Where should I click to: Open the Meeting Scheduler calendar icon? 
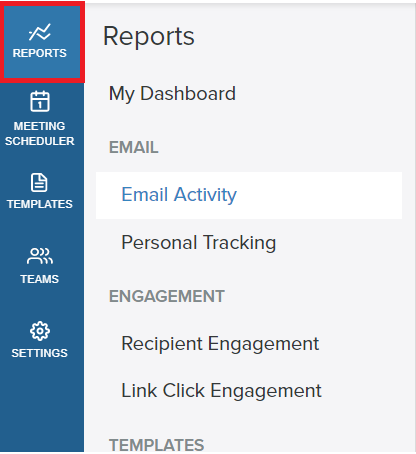pyautogui.click(x=40, y=101)
